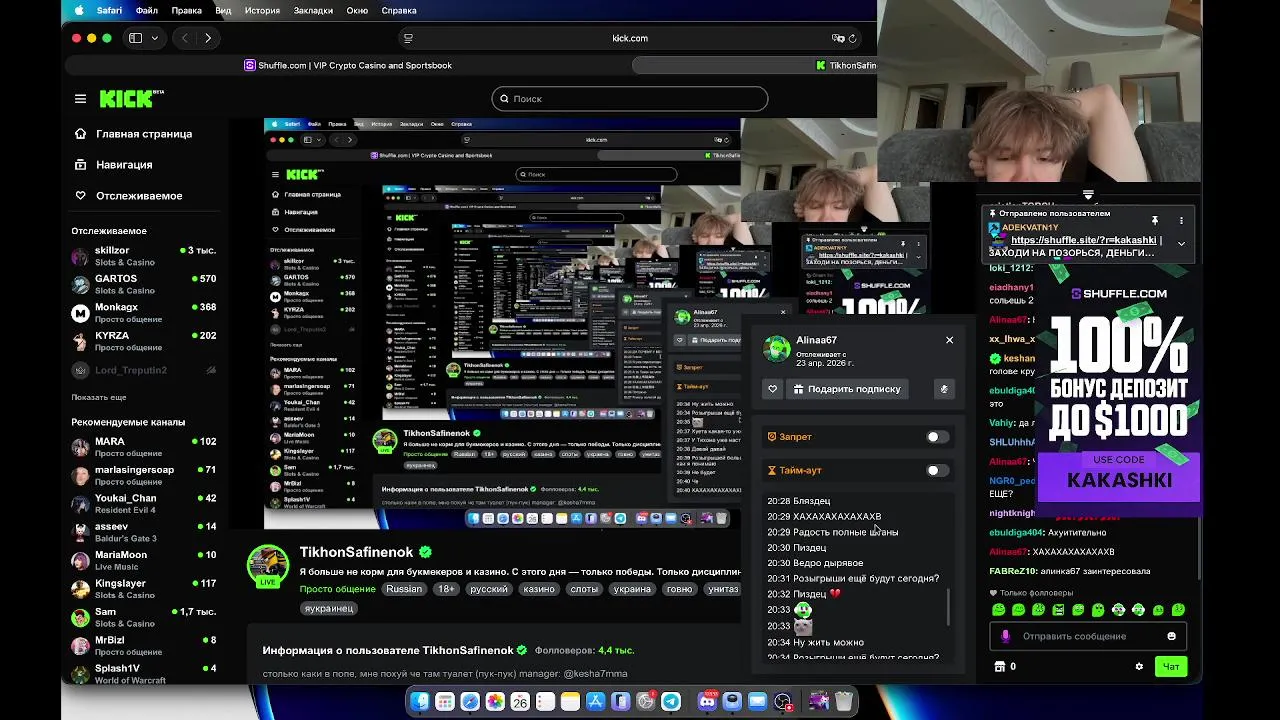The width and height of the screenshot is (1280, 720).
Task: Close the Alinaa67 user card
Action: (x=949, y=340)
